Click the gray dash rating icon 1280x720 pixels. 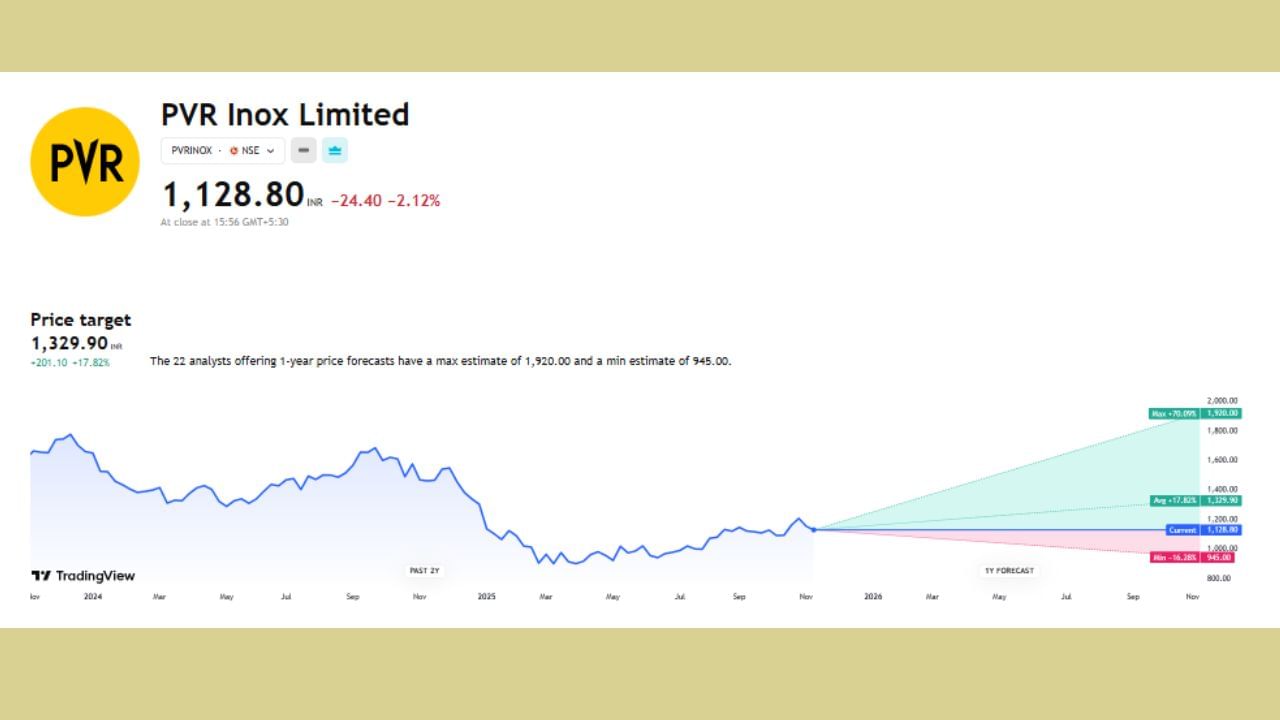tap(304, 151)
